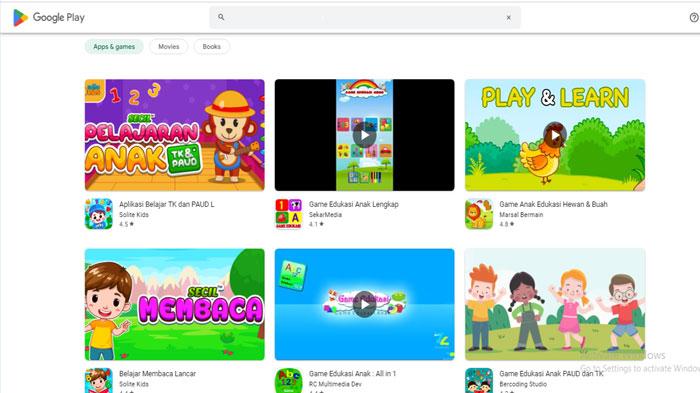Screen dimensions: 700x393
Task: Click Solite Kids under Belajar Membaca Lancar
Action: [134, 384]
